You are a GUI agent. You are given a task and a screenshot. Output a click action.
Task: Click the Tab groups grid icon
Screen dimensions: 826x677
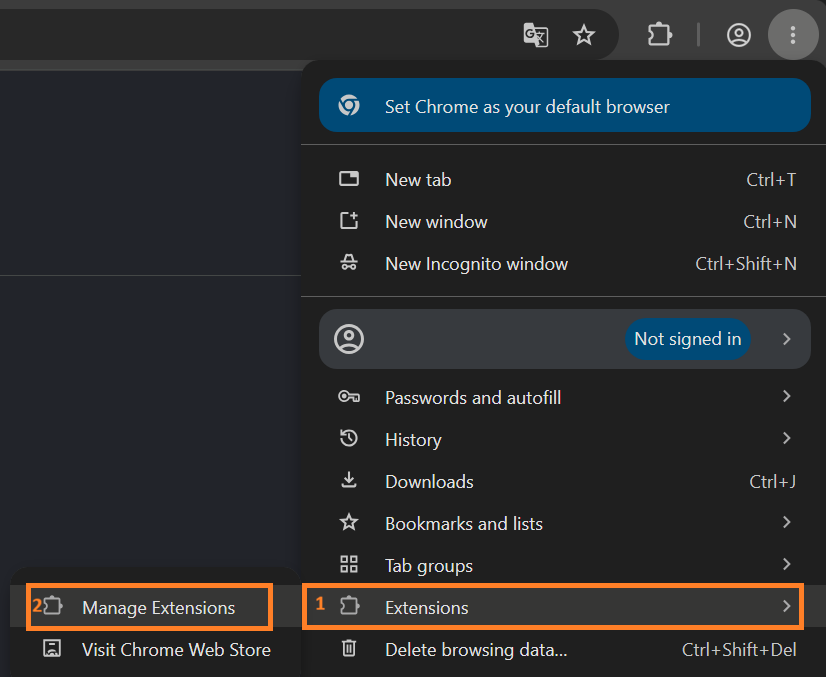point(349,564)
